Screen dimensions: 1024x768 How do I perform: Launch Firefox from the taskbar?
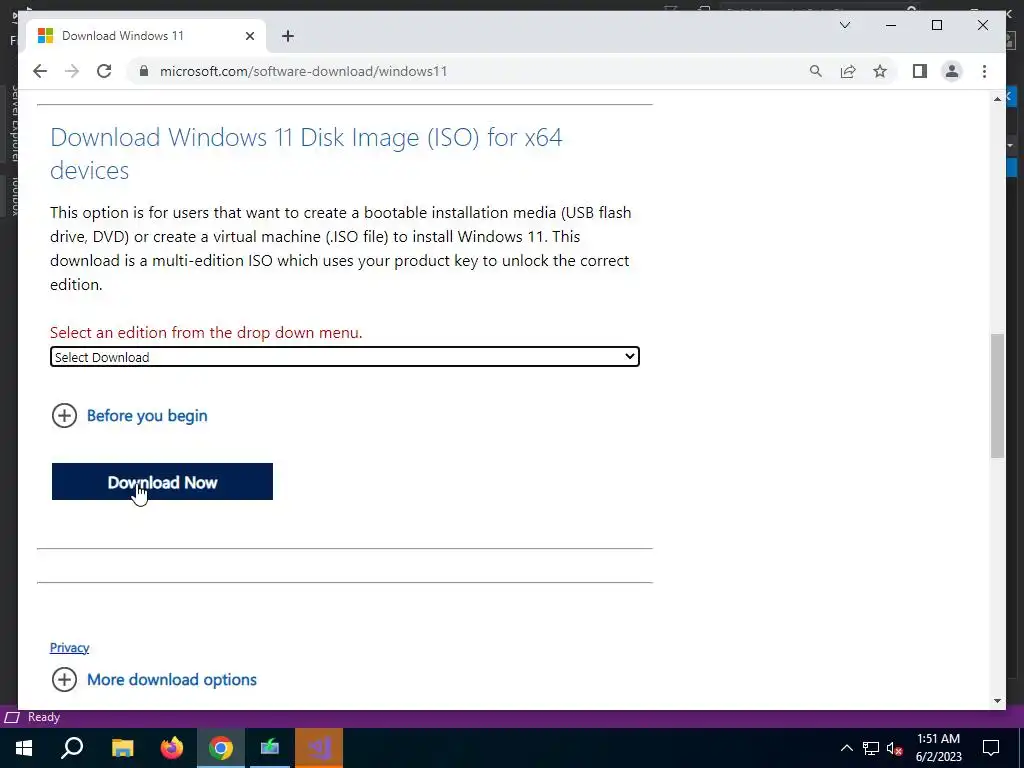point(172,748)
